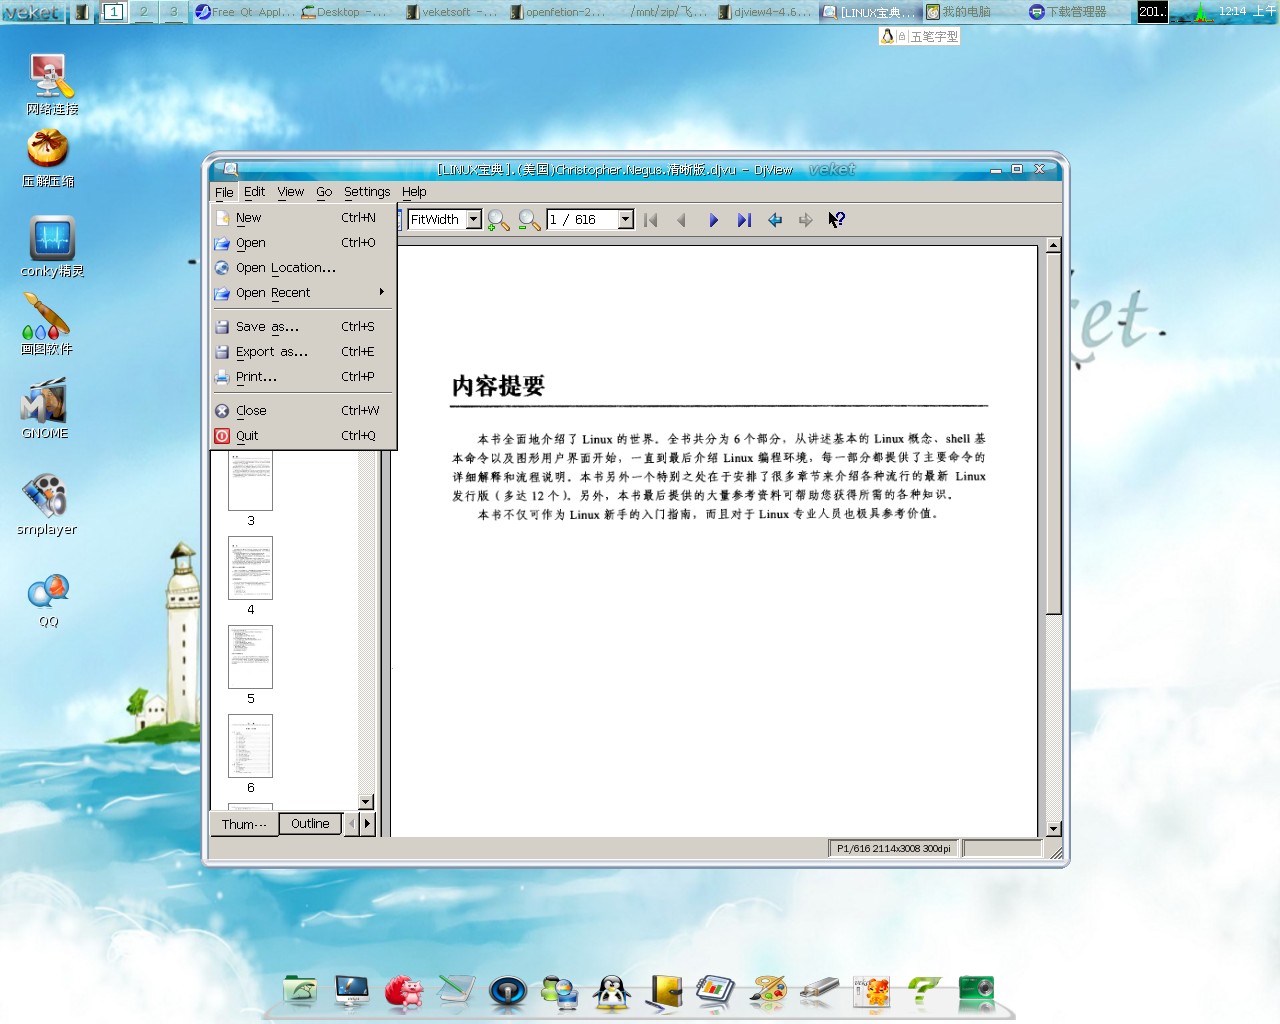Viewport: 1280px width, 1024px height.
Task: Go to previous page arrow
Action: (x=682, y=220)
